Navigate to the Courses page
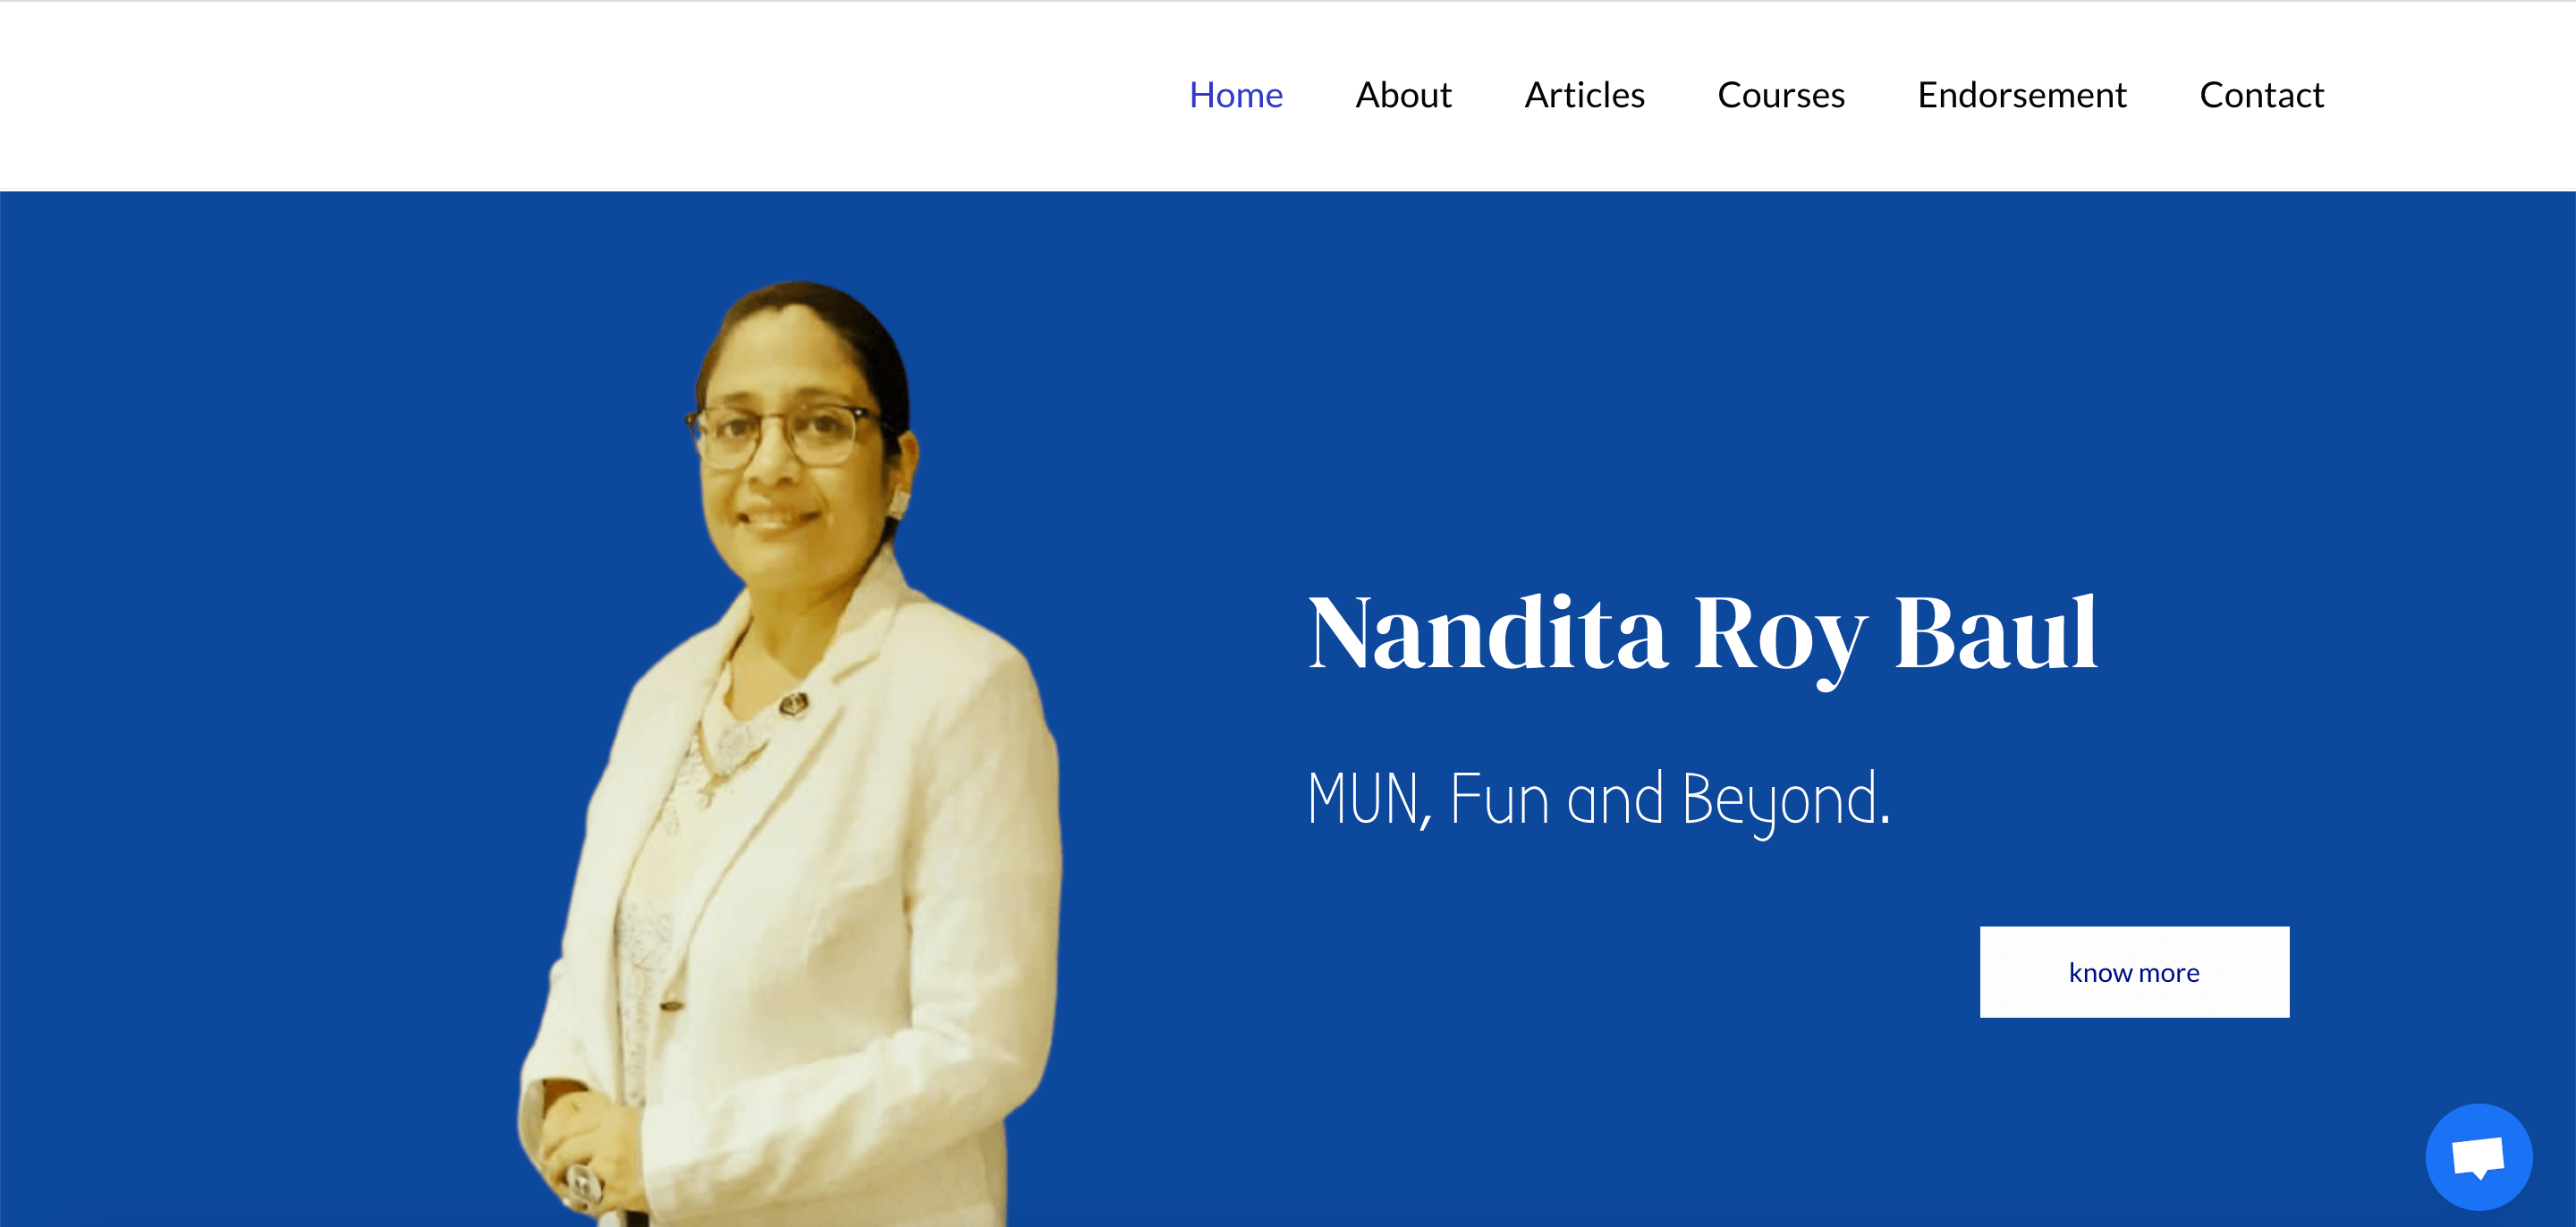Screen dimensions: 2576x1227 point(1780,95)
